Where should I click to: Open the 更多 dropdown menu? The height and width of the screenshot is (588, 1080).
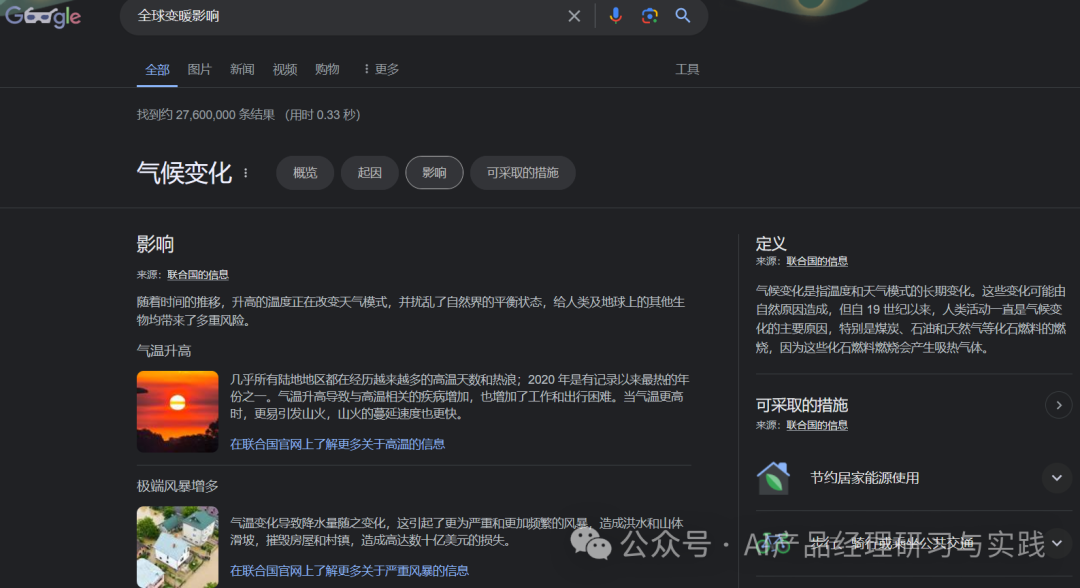click(x=381, y=69)
